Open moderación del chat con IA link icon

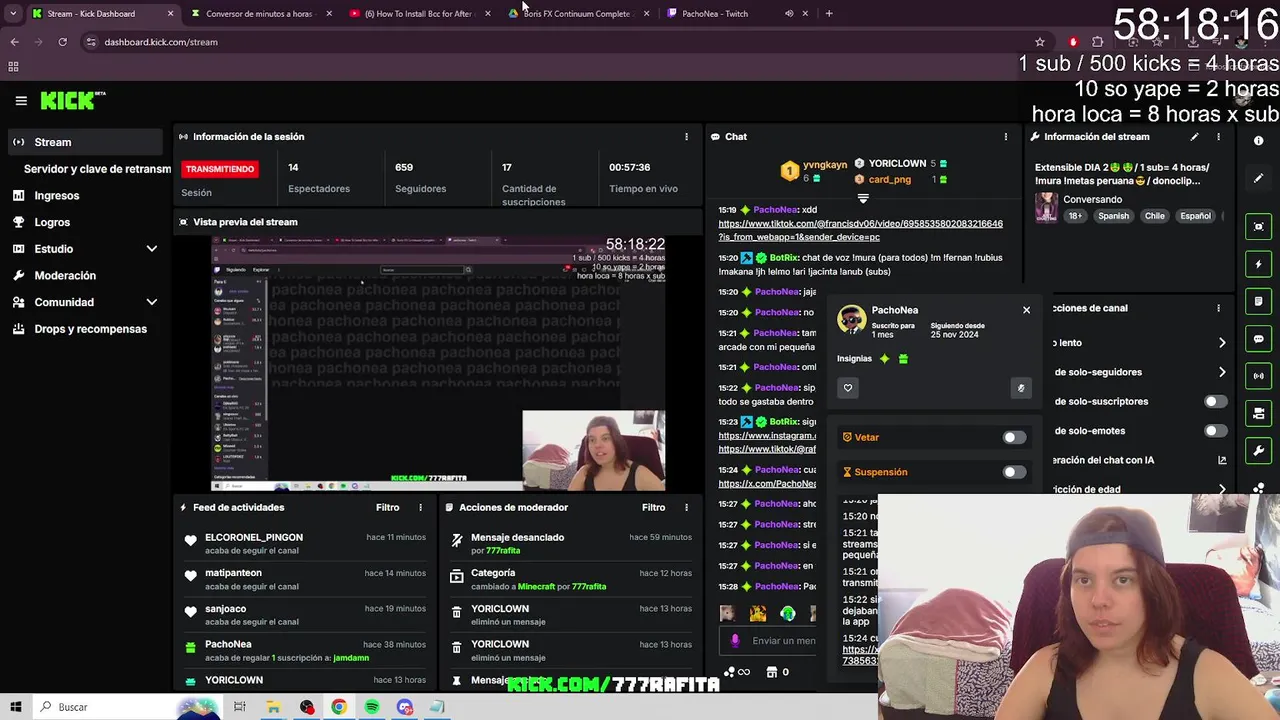[x=1222, y=460]
